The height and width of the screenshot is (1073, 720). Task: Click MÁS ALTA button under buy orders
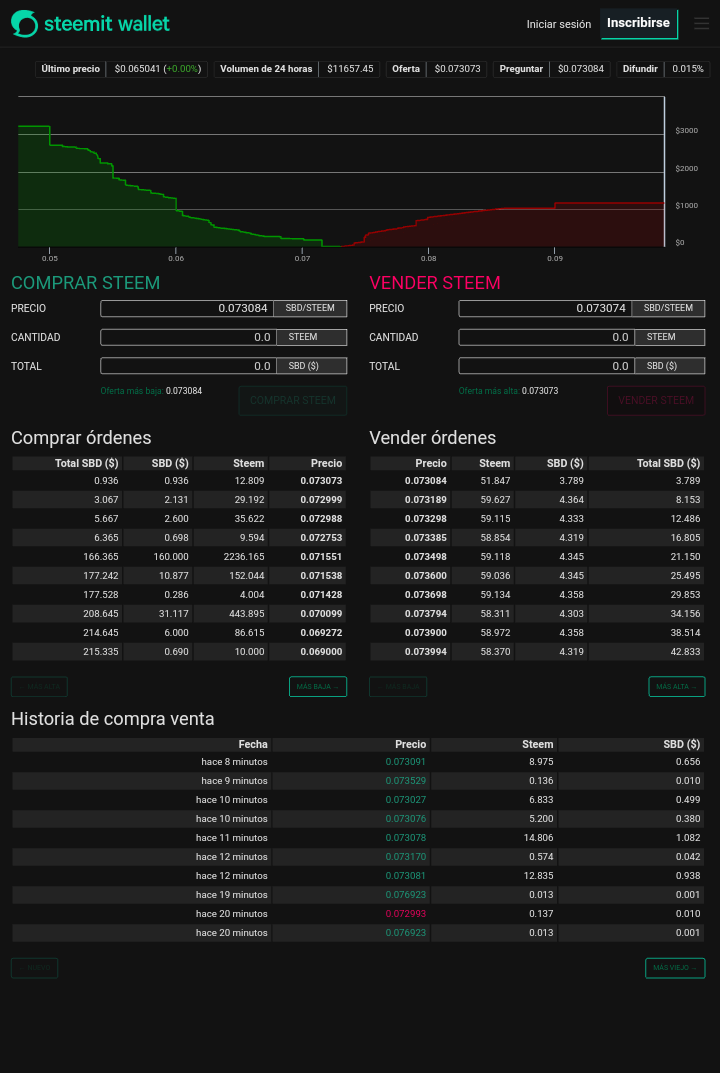[x=39, y=686]
